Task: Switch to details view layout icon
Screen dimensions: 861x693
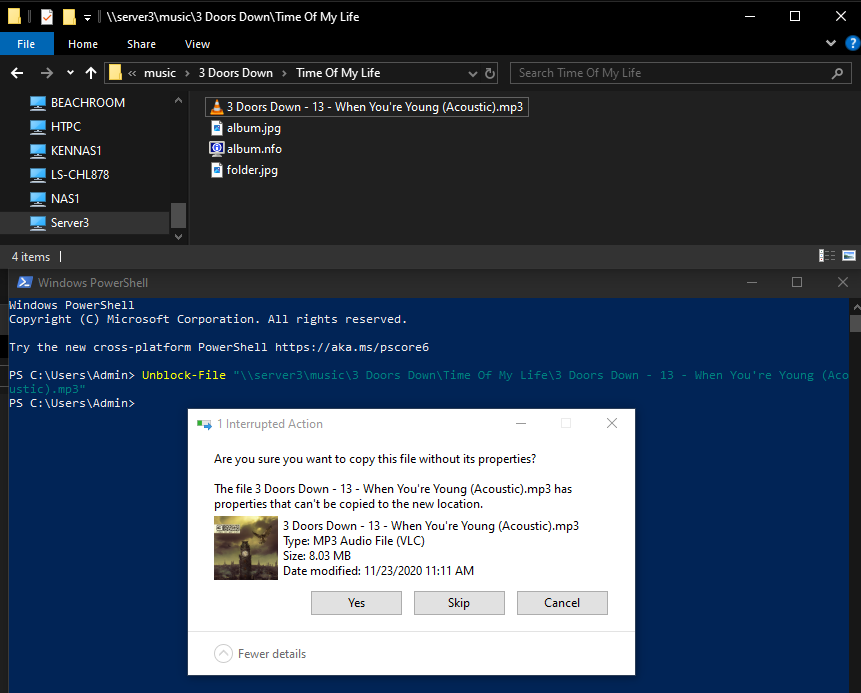Action: pos(826,256)
